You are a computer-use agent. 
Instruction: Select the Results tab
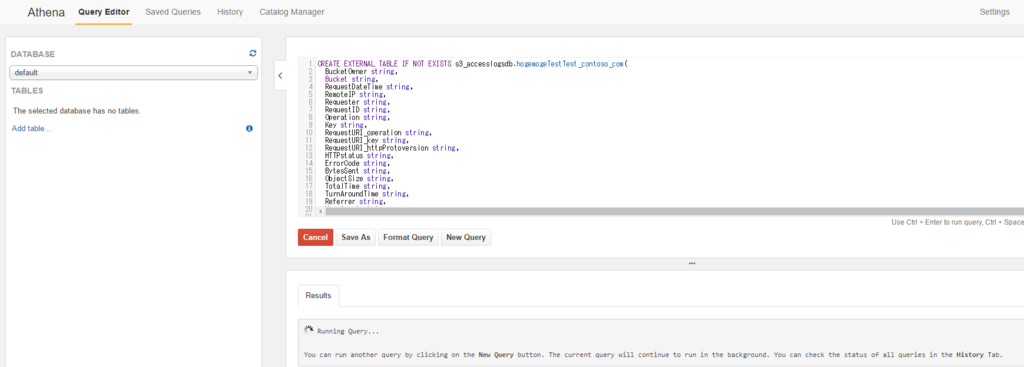[x=319, y=295]
